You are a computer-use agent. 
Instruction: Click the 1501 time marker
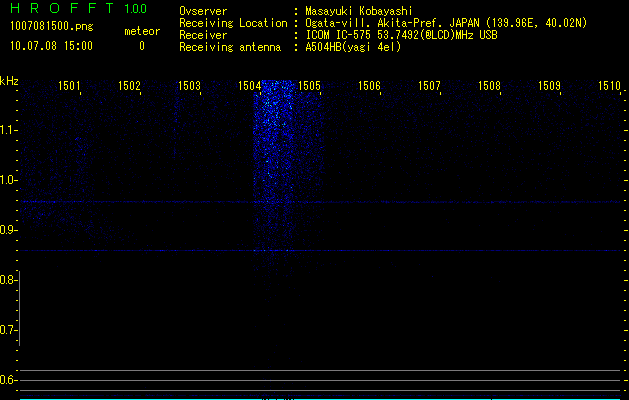pos(69,86)
